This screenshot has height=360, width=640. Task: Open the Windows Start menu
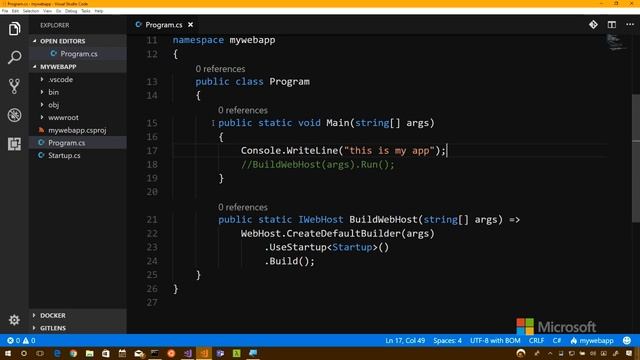point(8,353)
